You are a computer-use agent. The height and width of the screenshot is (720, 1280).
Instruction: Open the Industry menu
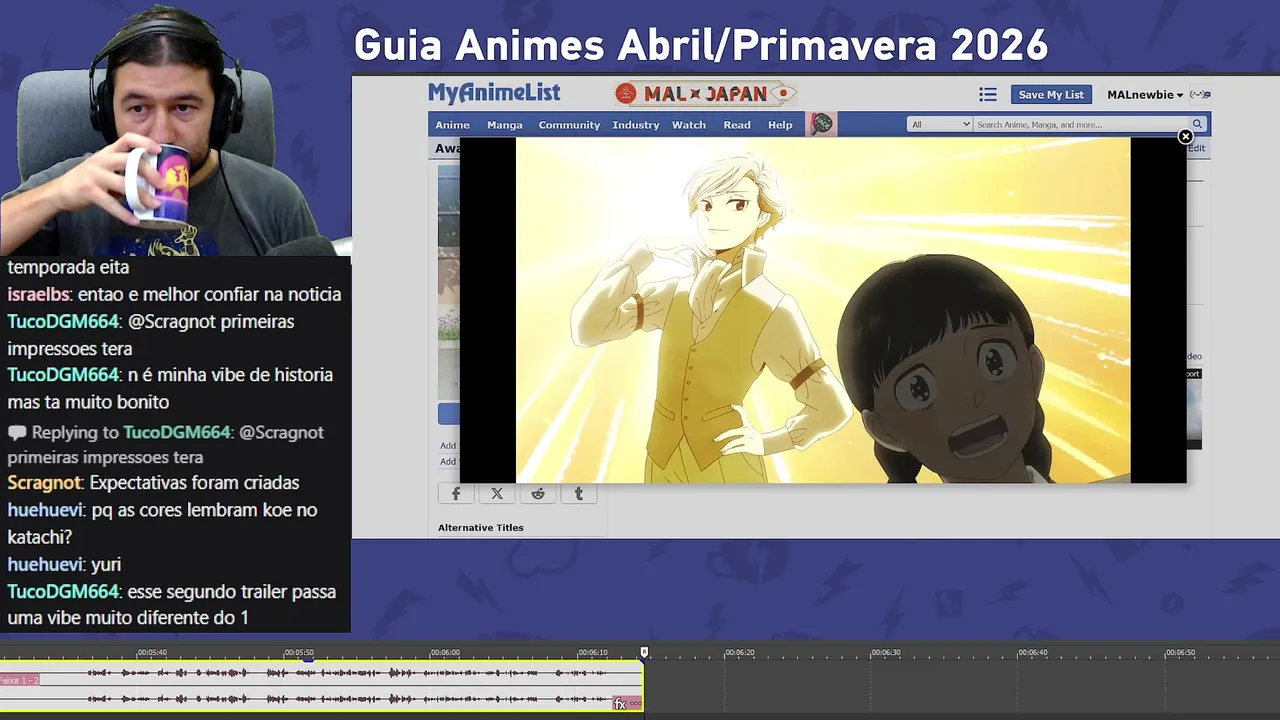point(636,125)
